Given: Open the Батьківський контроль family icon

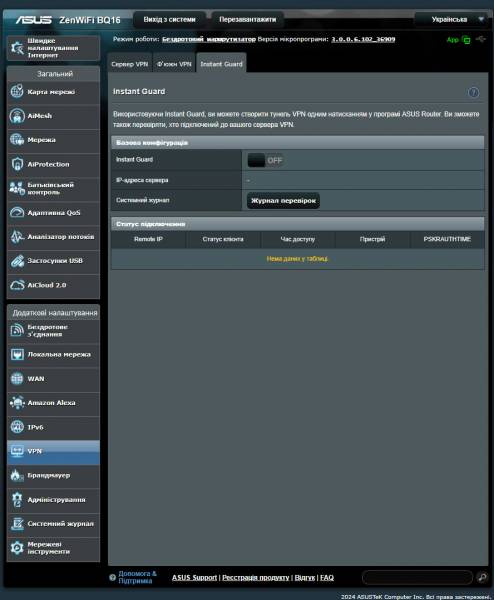Looking at the screenshot, I should pyautogui.click(x=17, y=188).
